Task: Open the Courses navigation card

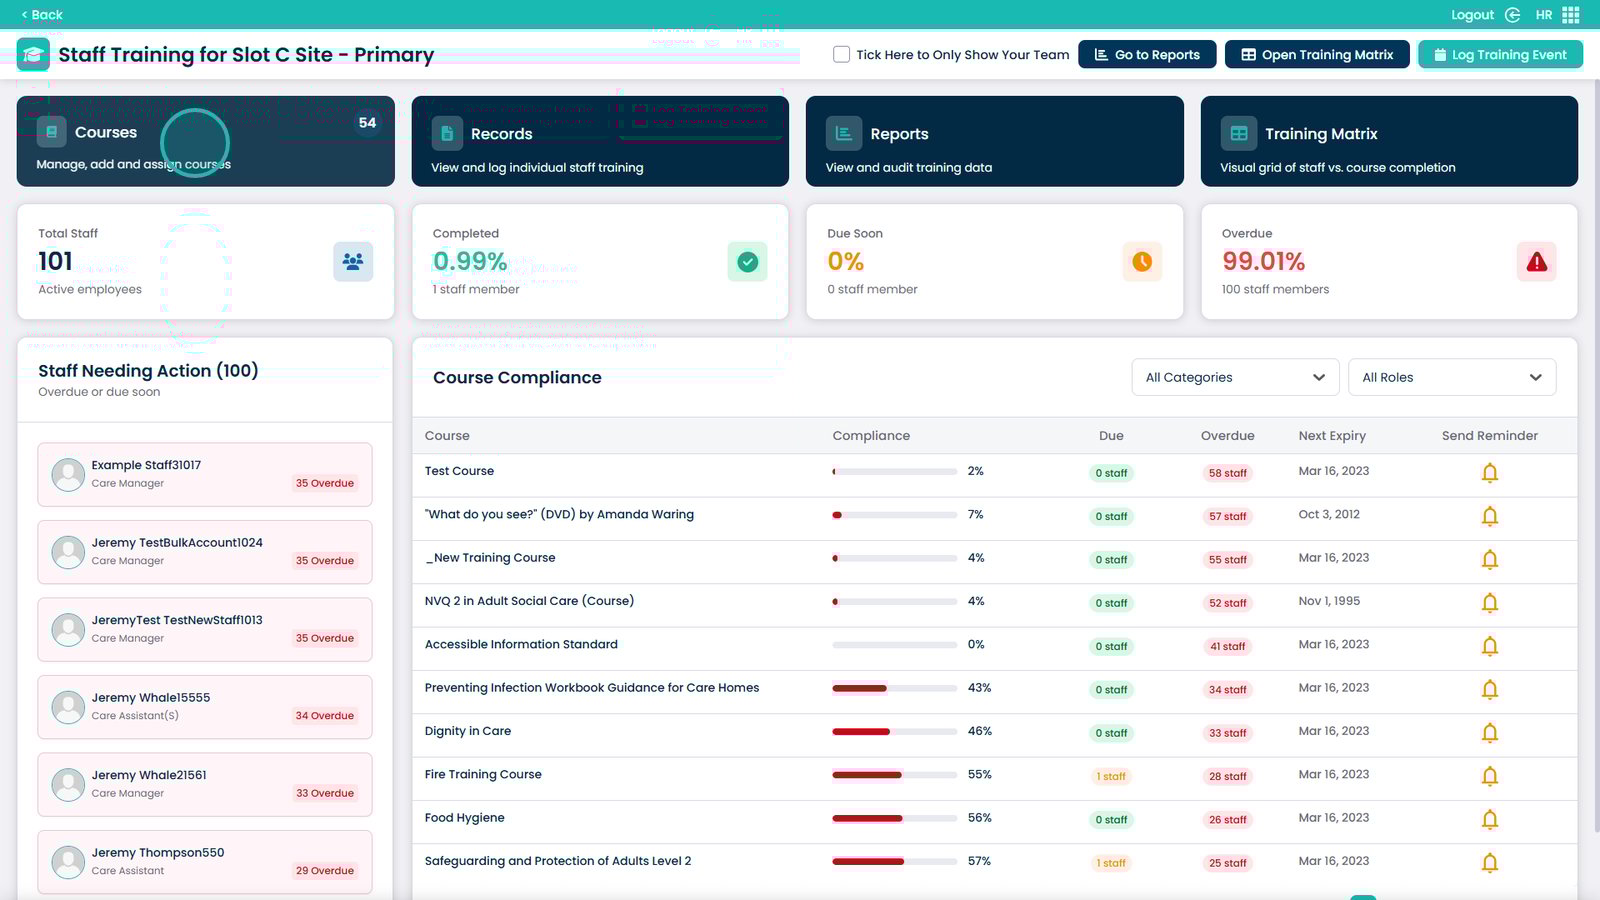Action: click(205, 141)
